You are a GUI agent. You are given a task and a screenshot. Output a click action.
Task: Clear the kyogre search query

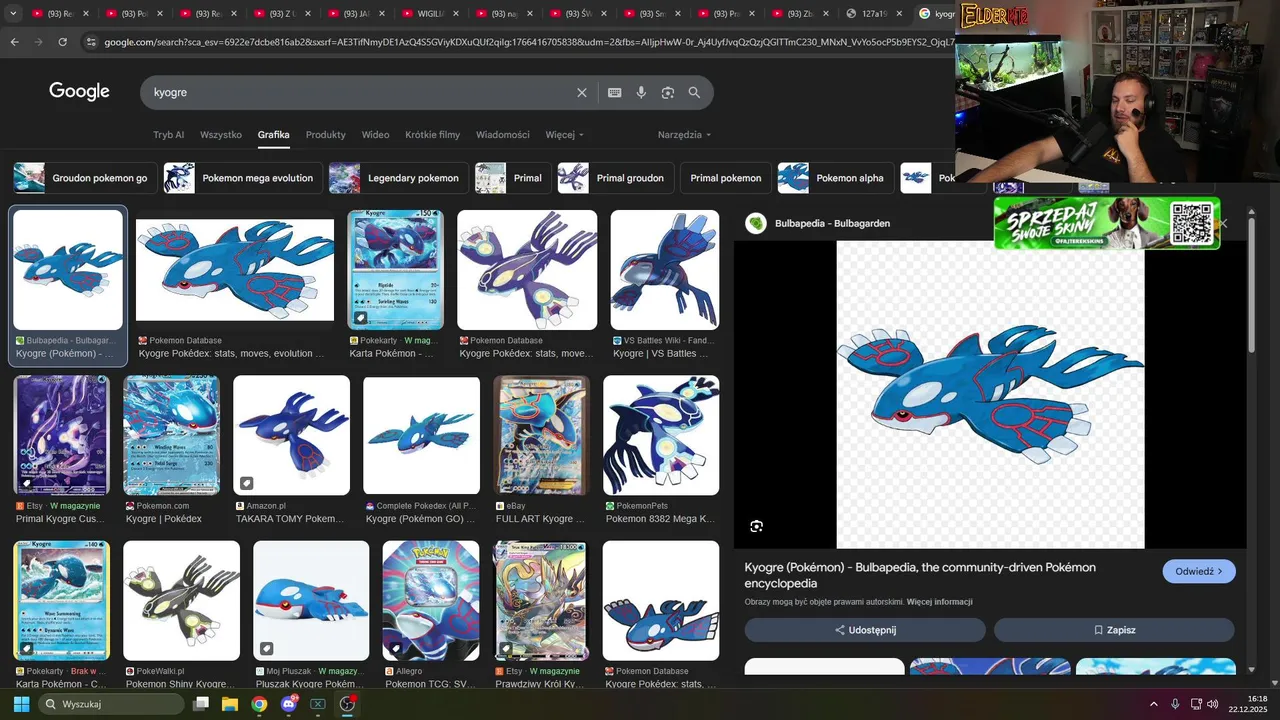pyautogui.click(x=582, y=92)
